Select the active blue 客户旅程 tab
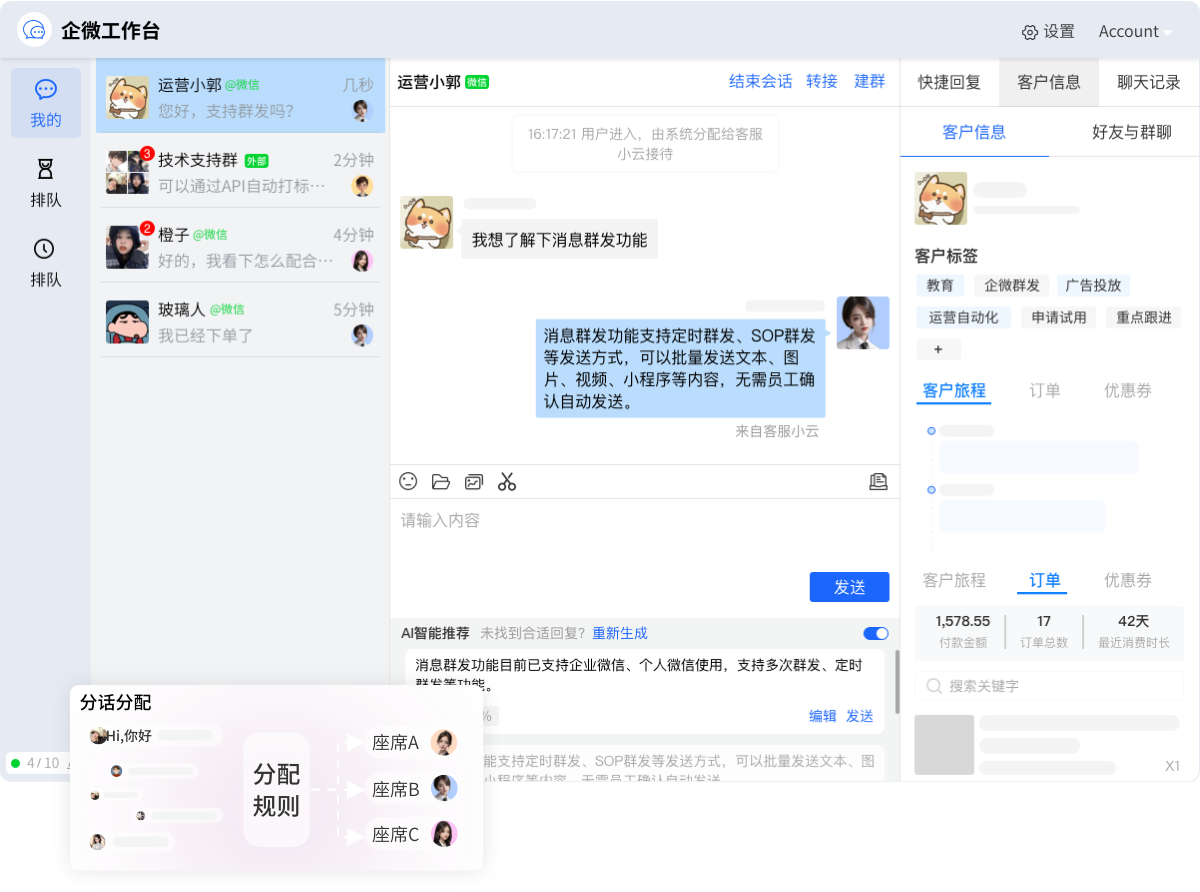The width and height of the screenshot is (1200, 892). pos(954,390)
